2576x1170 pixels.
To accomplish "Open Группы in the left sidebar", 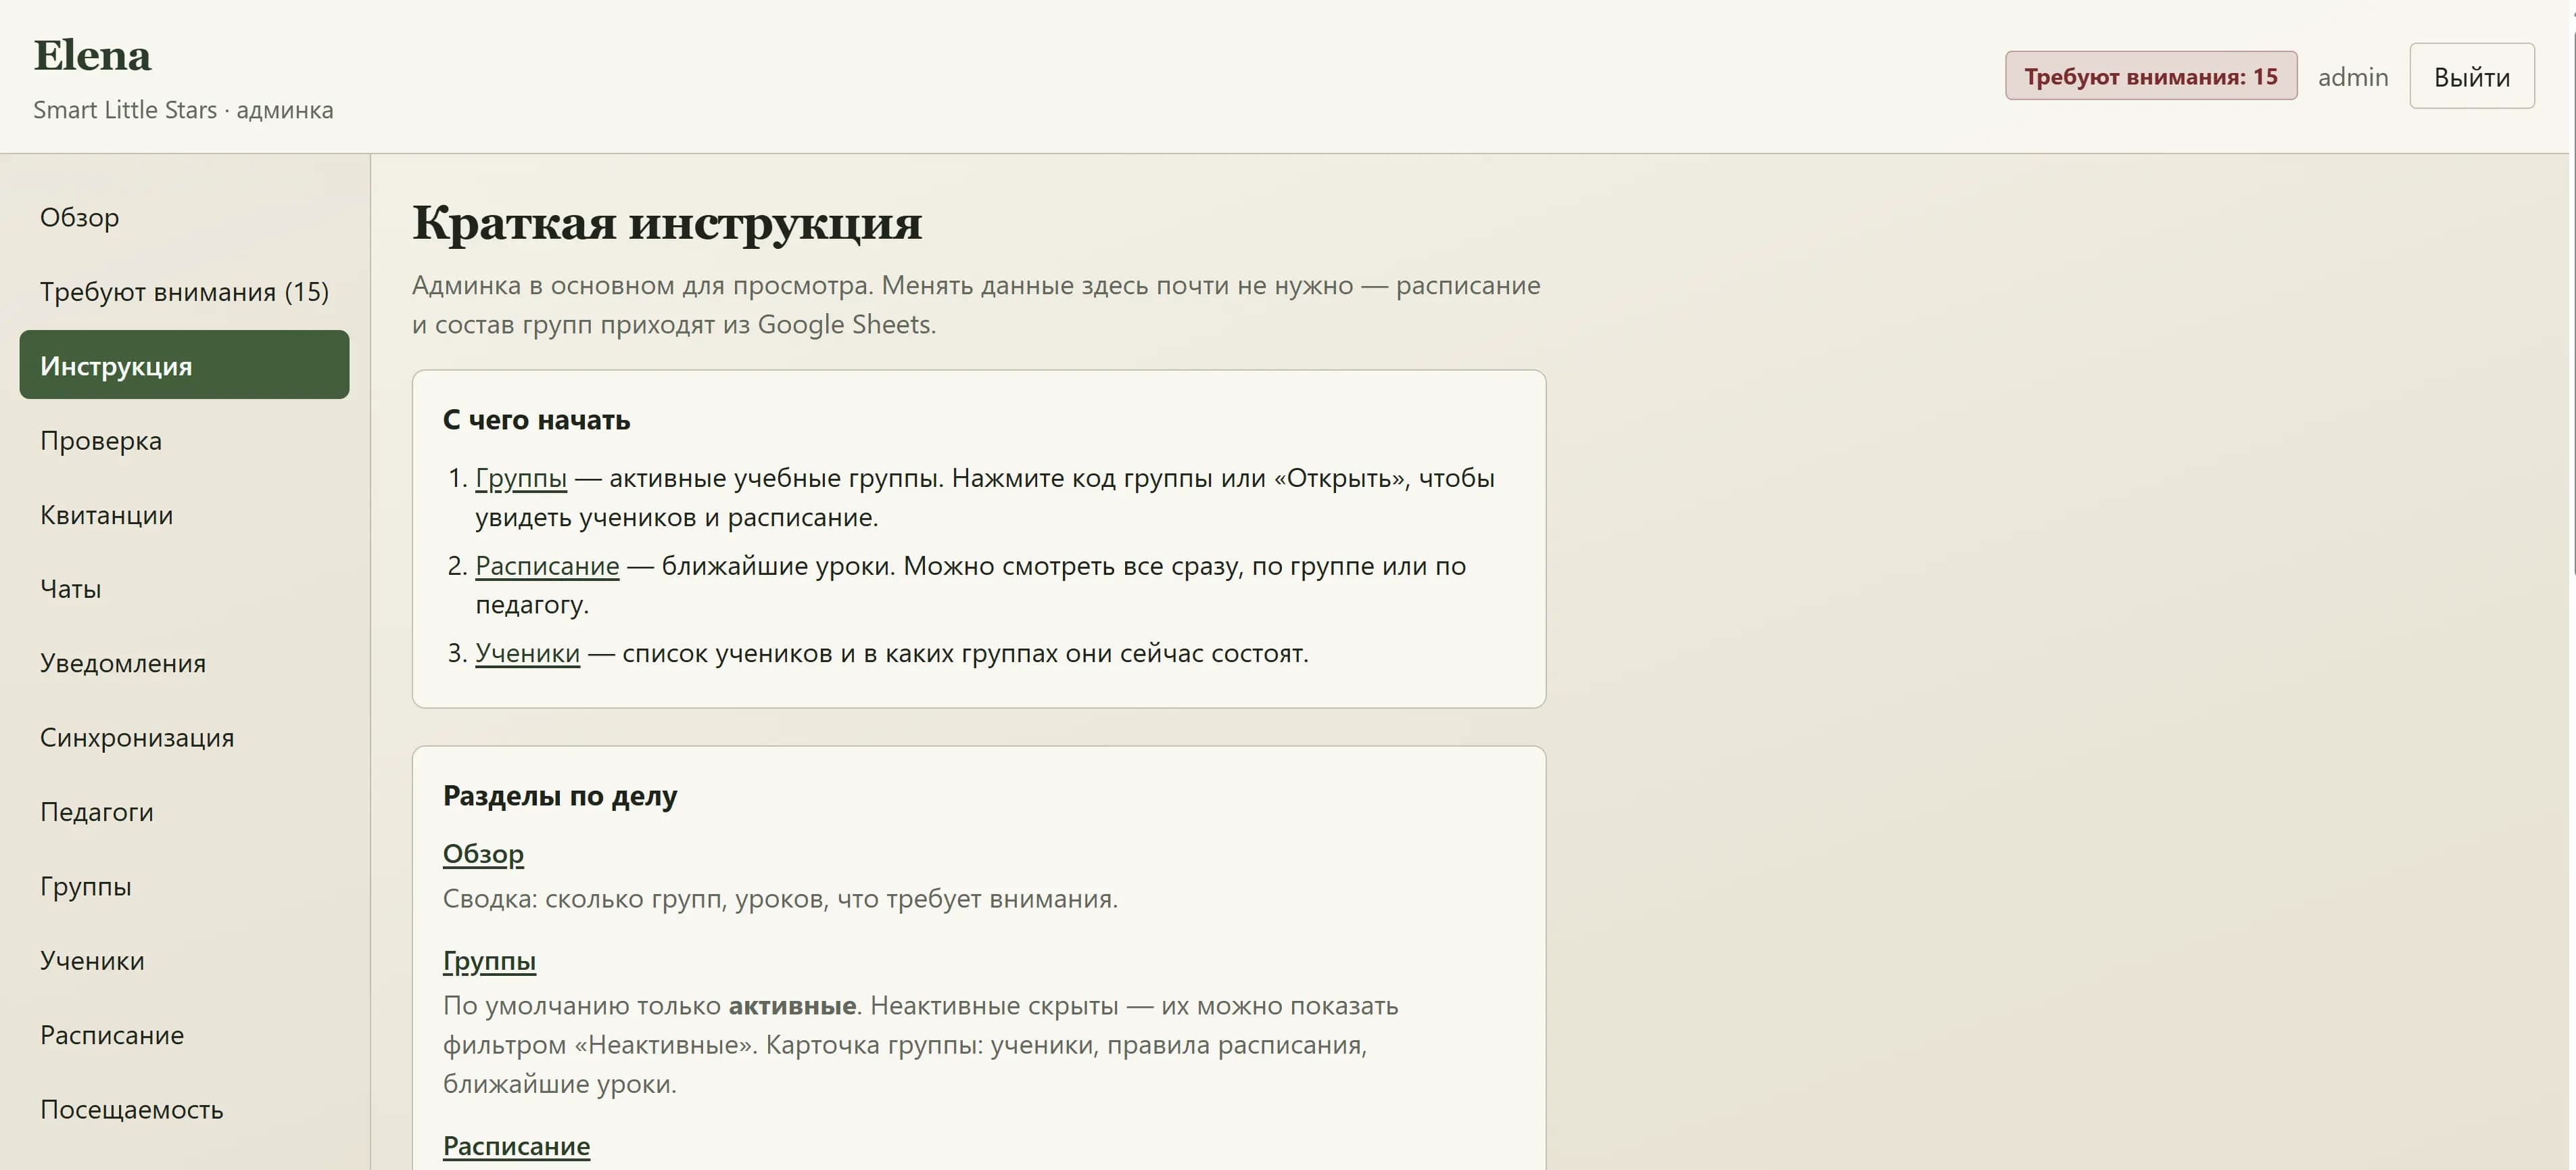I will click(184, 886).
